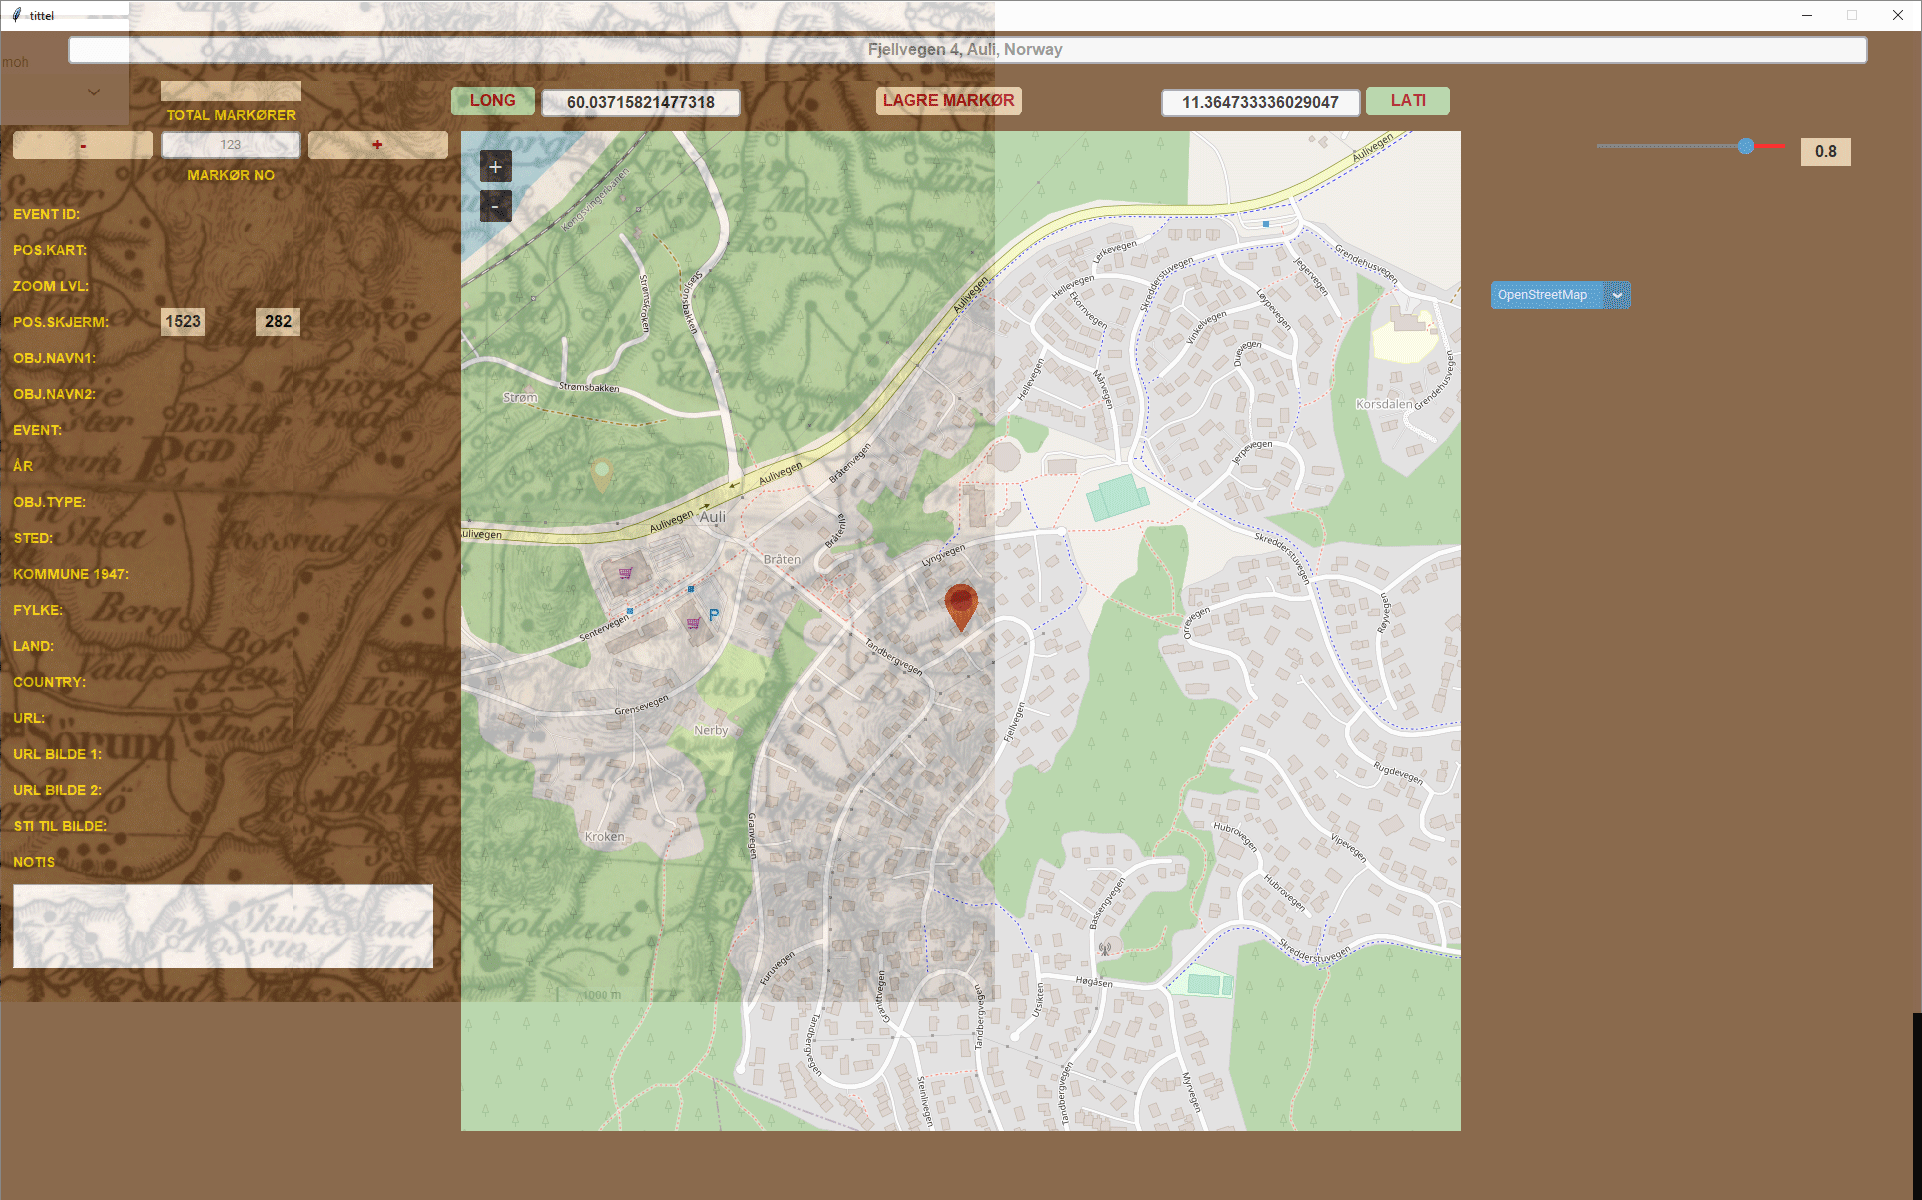Click the feather app icon in title bar

tap(16, 15)
